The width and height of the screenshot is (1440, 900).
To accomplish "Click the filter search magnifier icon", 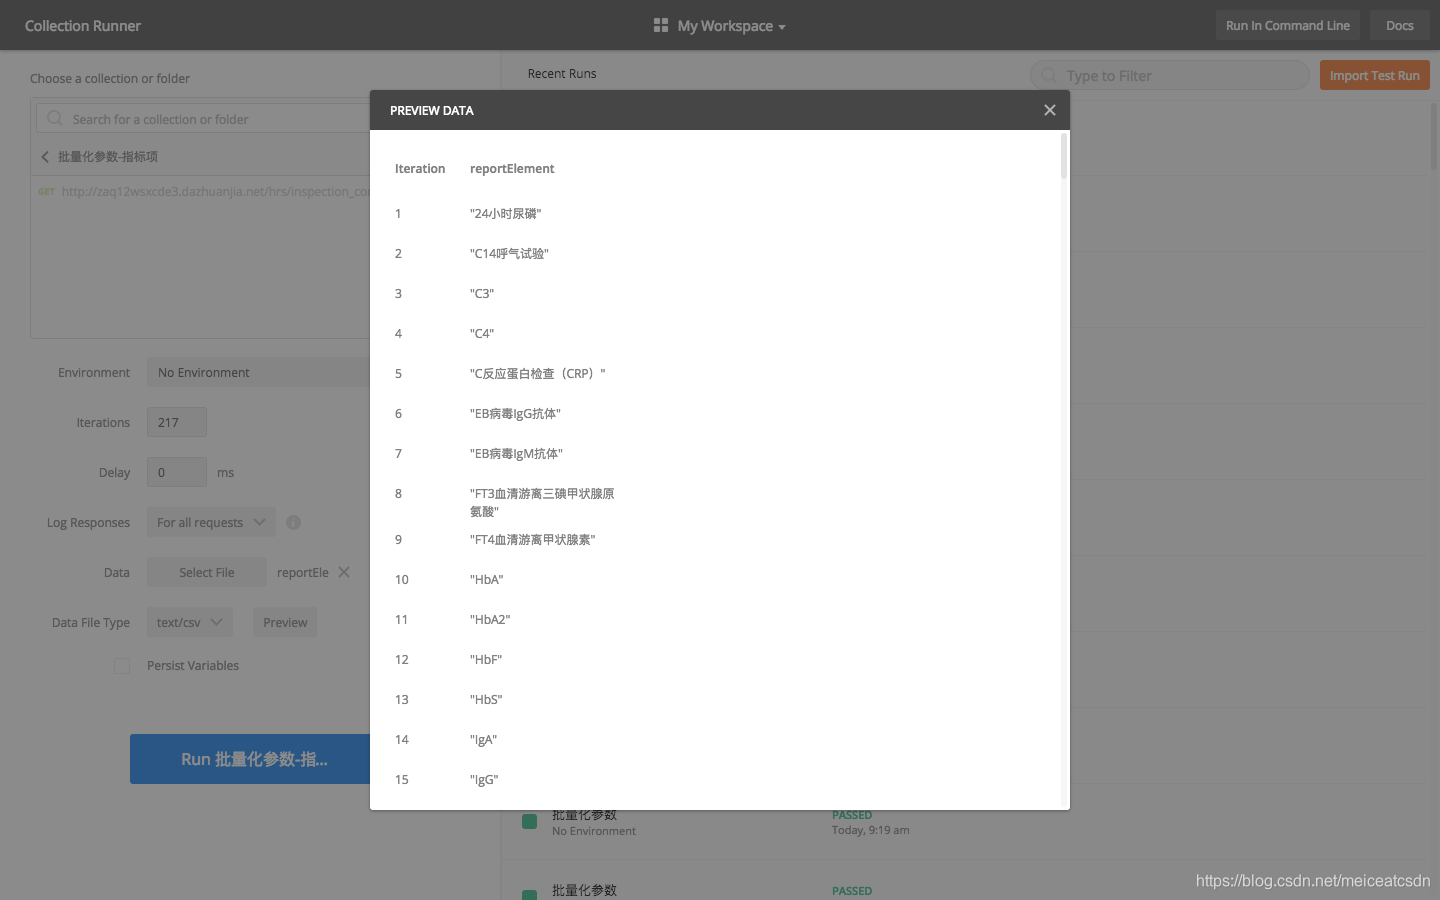I will pyautogui.click(x=1048, y=75).
